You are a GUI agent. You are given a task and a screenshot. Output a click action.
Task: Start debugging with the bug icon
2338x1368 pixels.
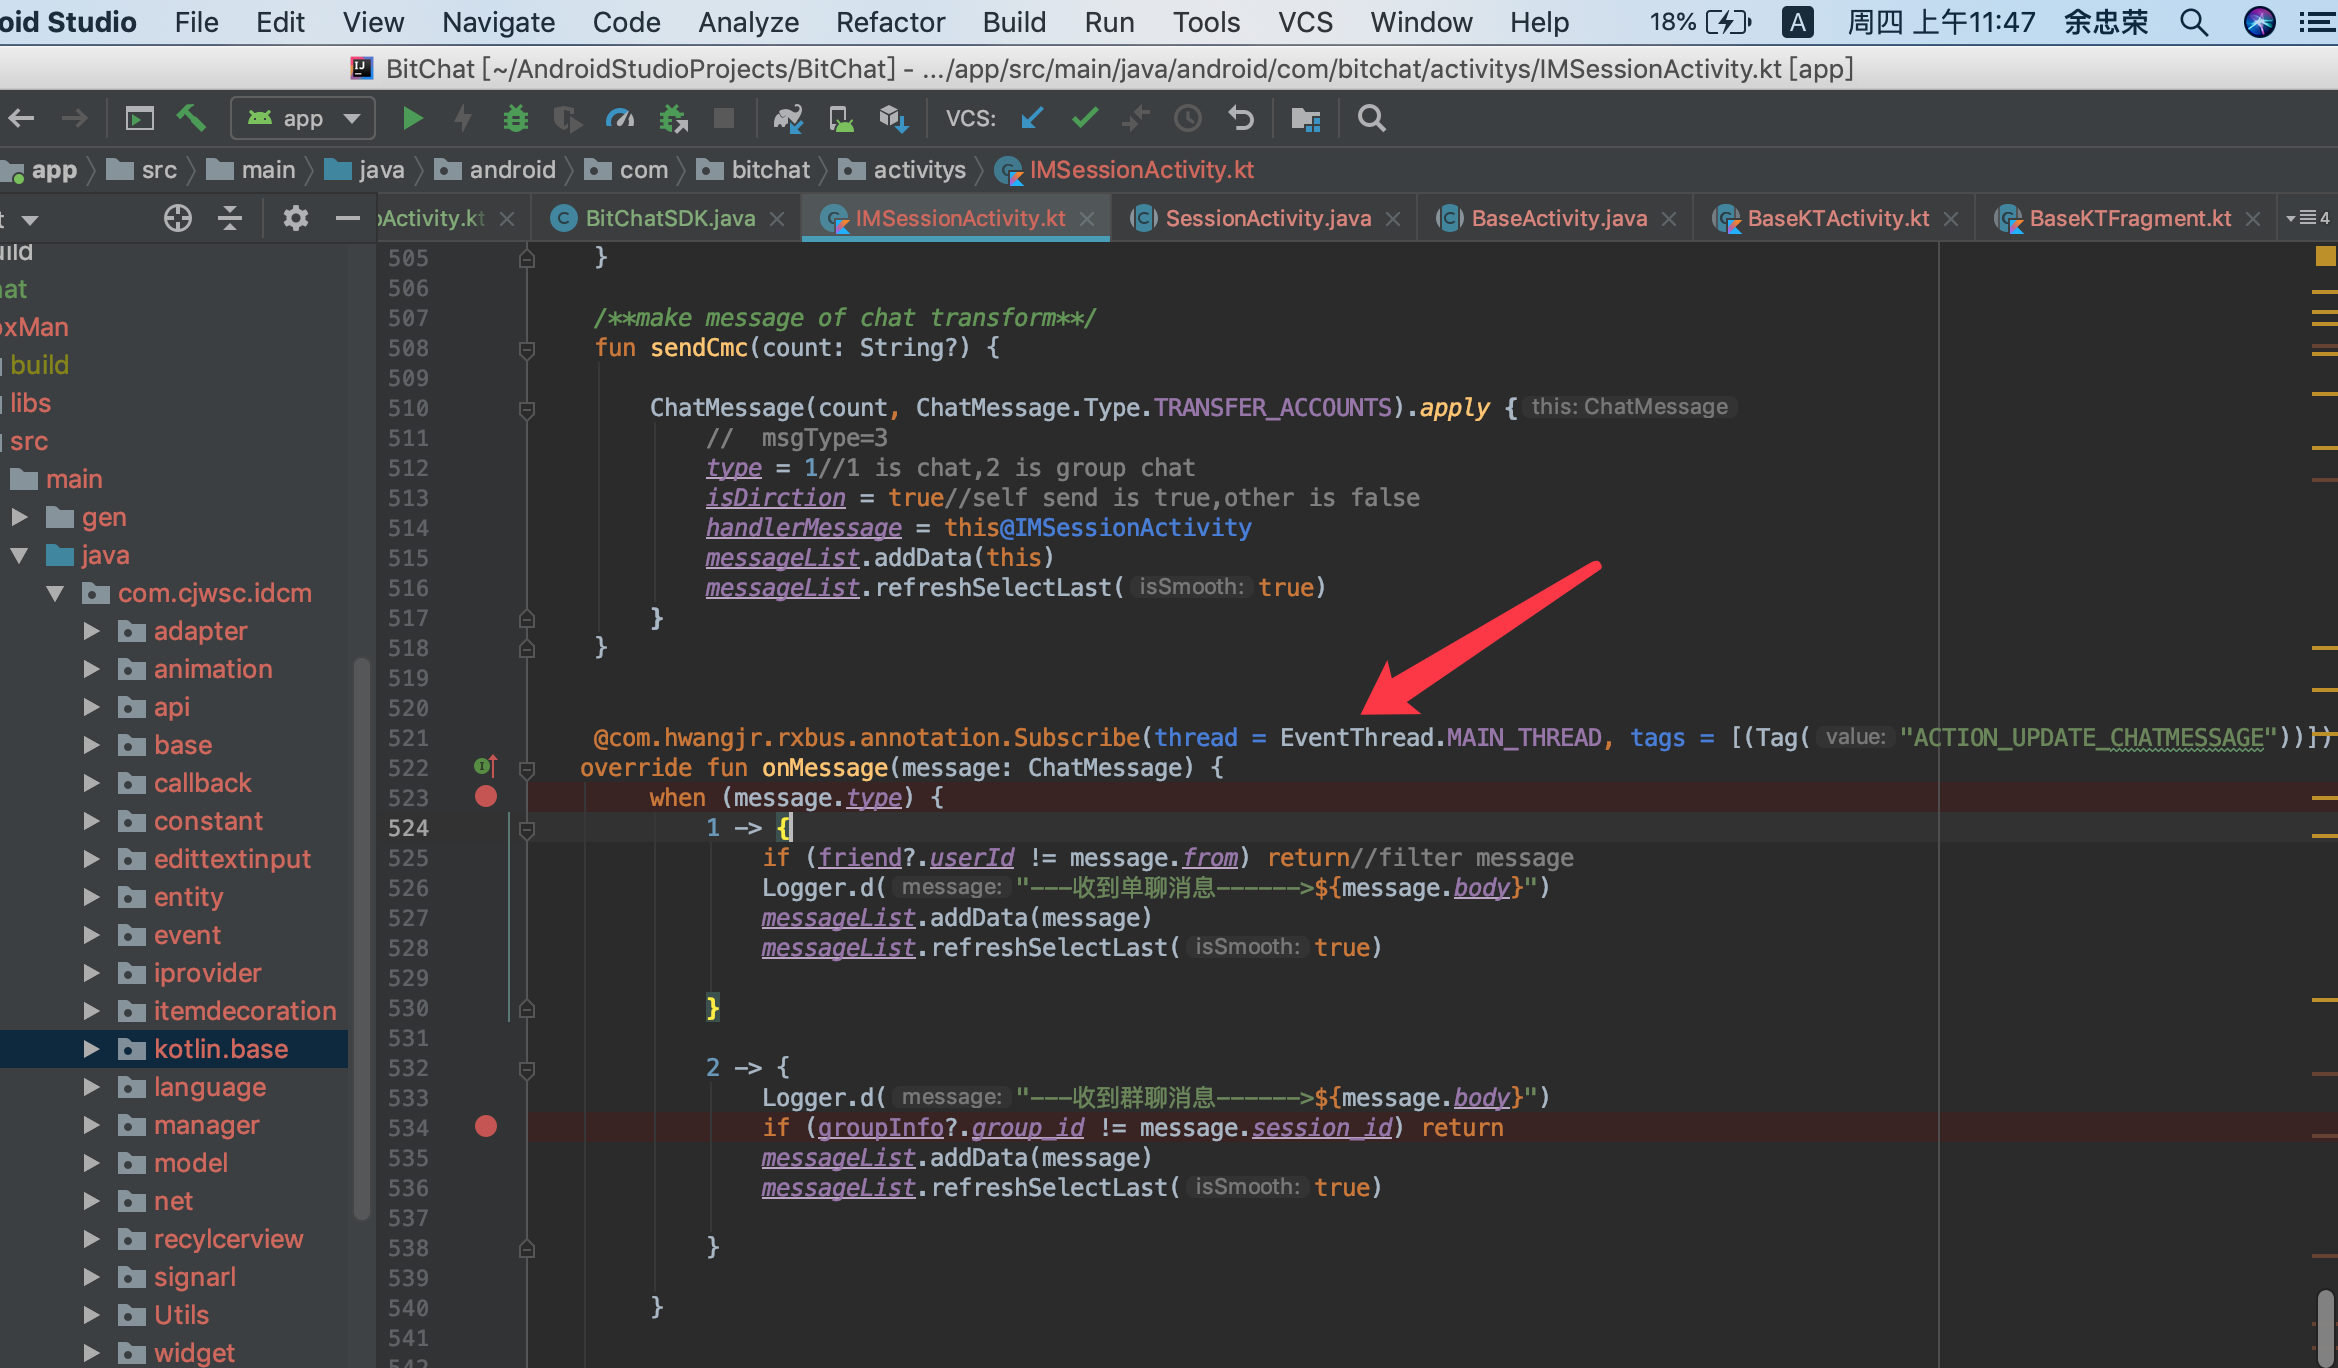click(x=515, y=118)
